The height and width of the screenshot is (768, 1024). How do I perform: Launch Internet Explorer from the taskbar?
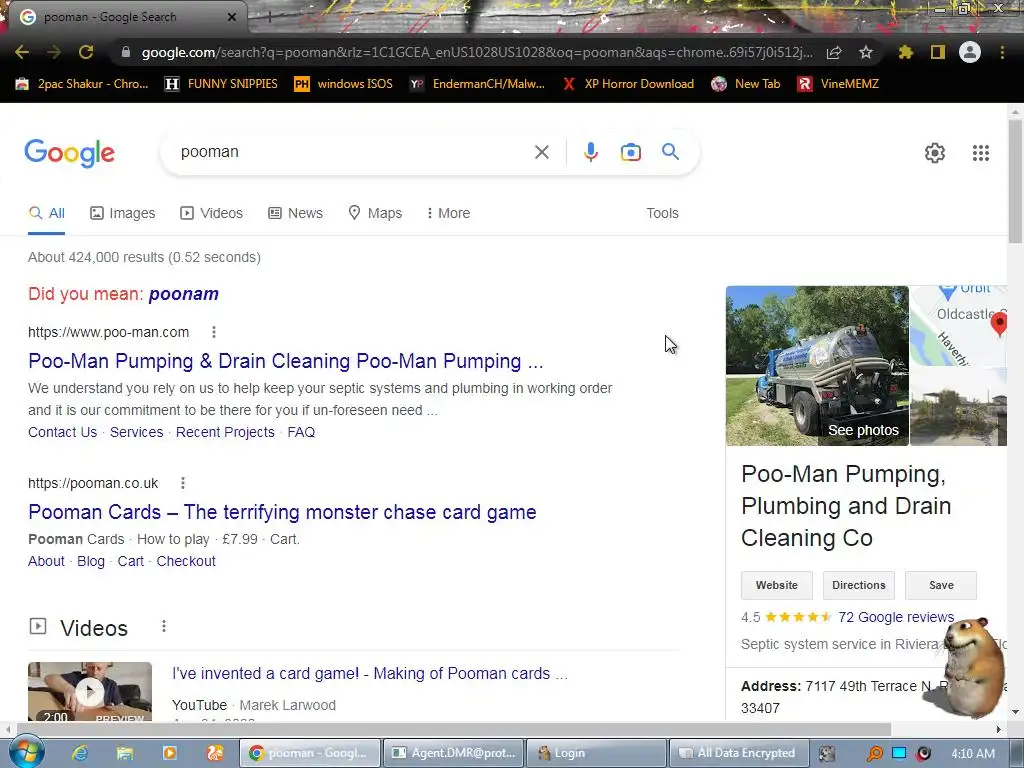(80, 753)
